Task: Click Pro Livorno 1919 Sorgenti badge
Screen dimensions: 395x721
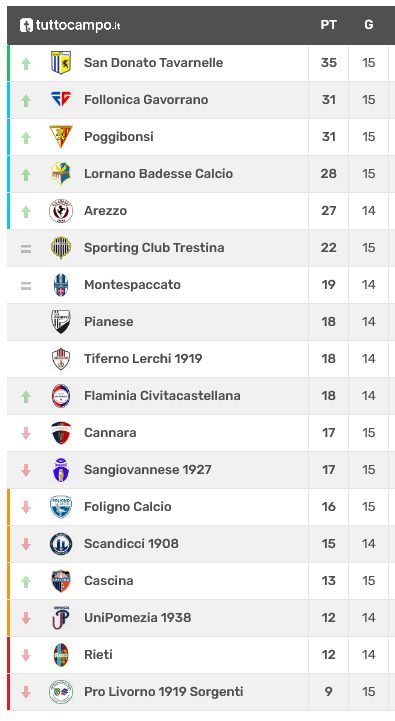Action: [61, 692]
